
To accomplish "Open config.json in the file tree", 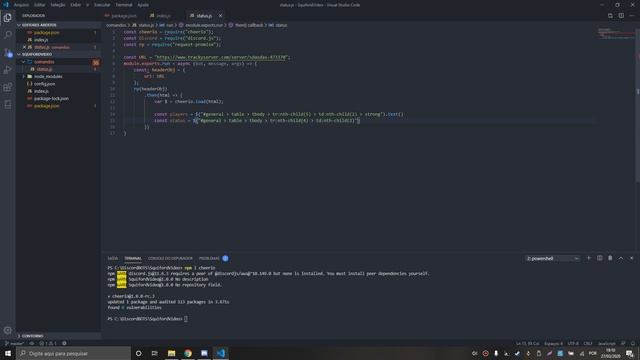I will click(44, 84).
